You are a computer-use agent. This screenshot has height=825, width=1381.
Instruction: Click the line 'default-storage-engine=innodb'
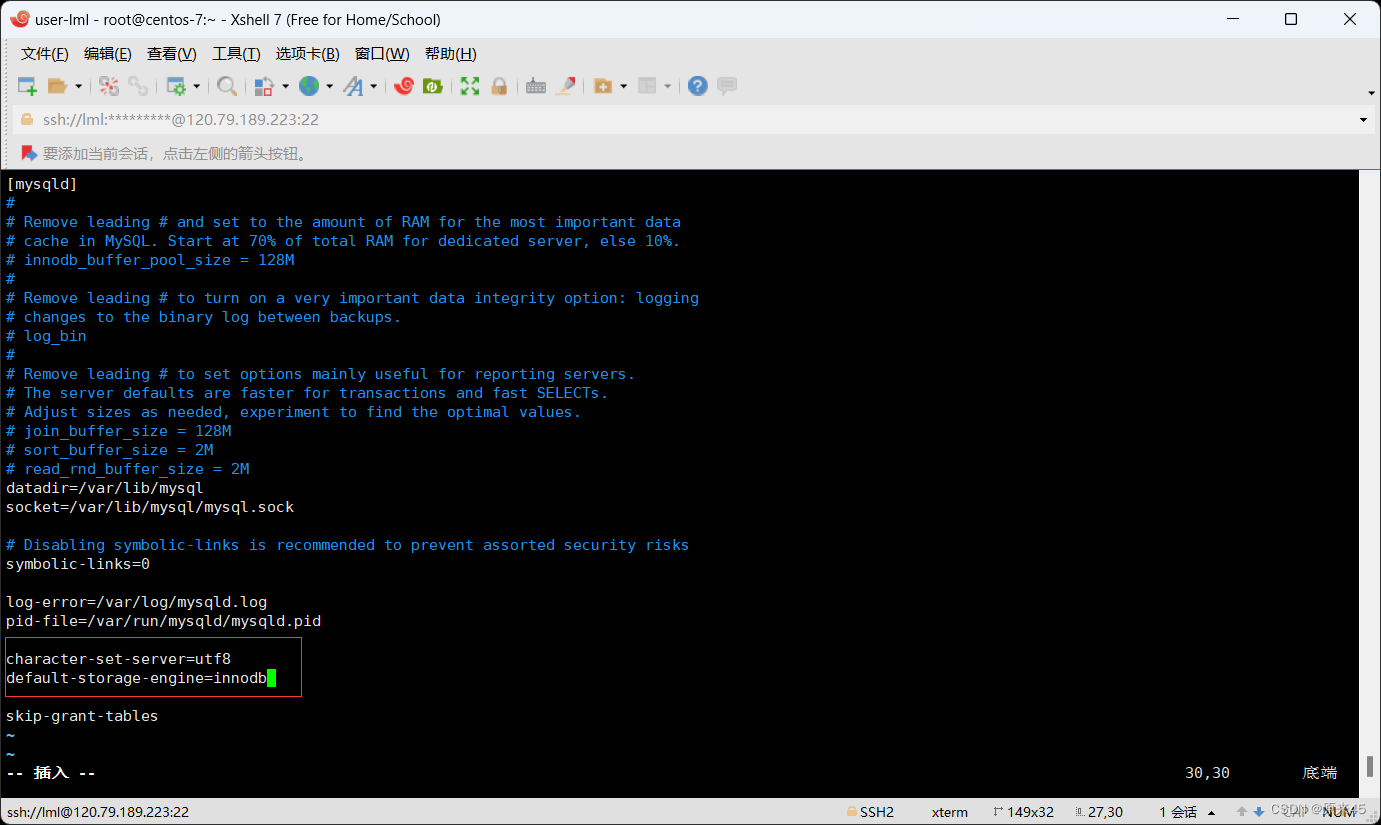point(136,678)
